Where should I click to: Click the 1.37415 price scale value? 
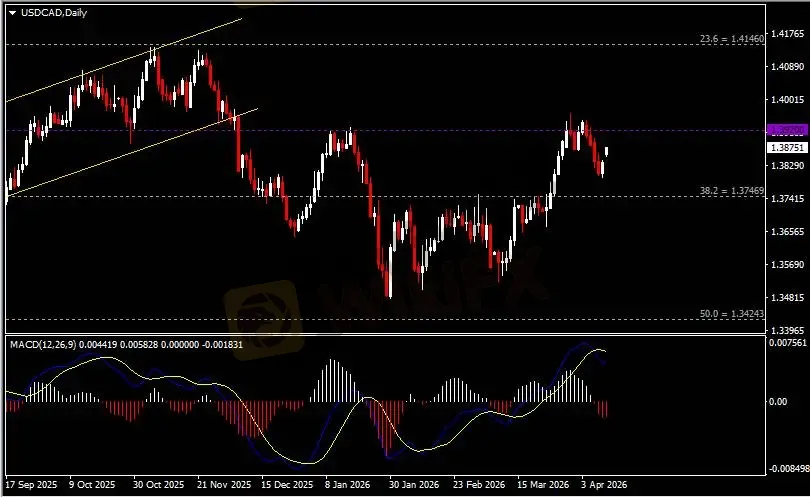point(787,199)
